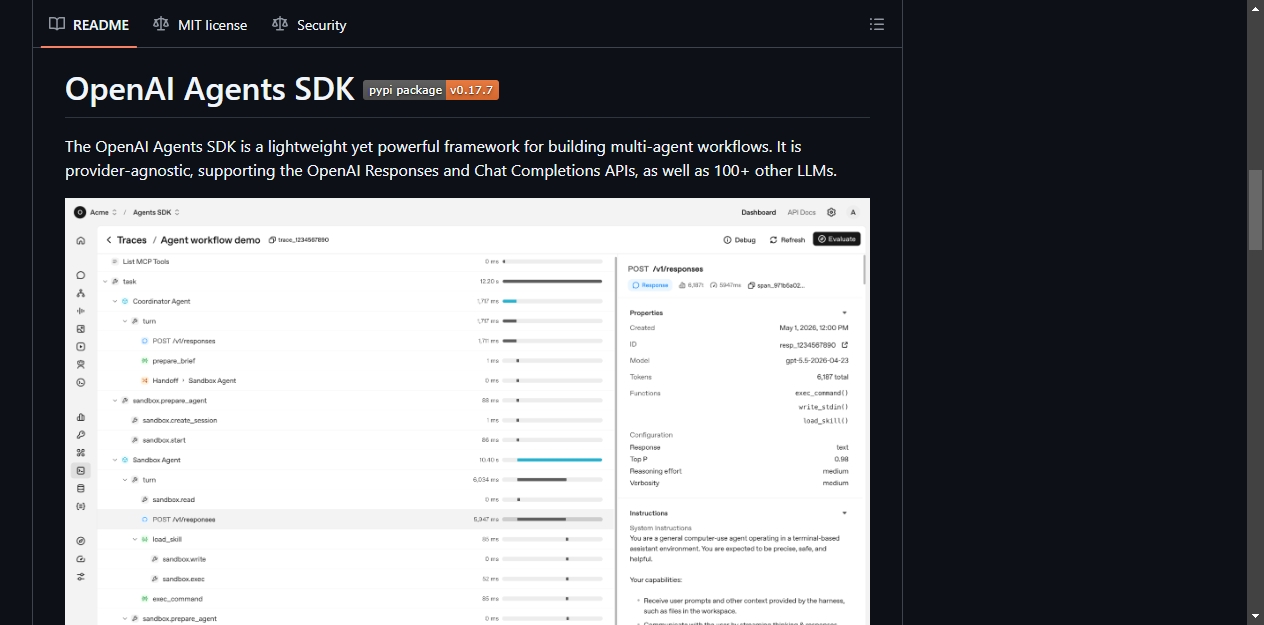Image resolution: width=1264 pixels, height=625 pixels.
Task: Click API Docs in the demo header
Action: point(801,212)
